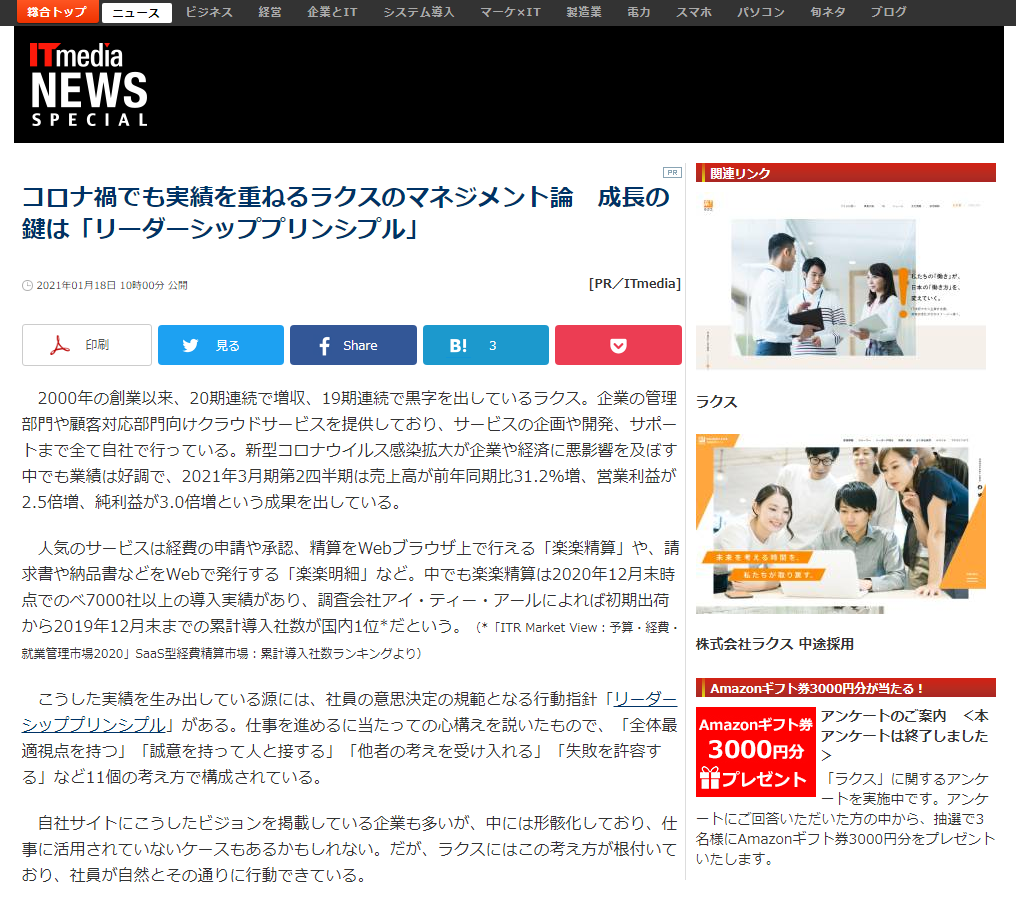Save the article with Pocket icon

pyautogui.click(x=618, y=345)
